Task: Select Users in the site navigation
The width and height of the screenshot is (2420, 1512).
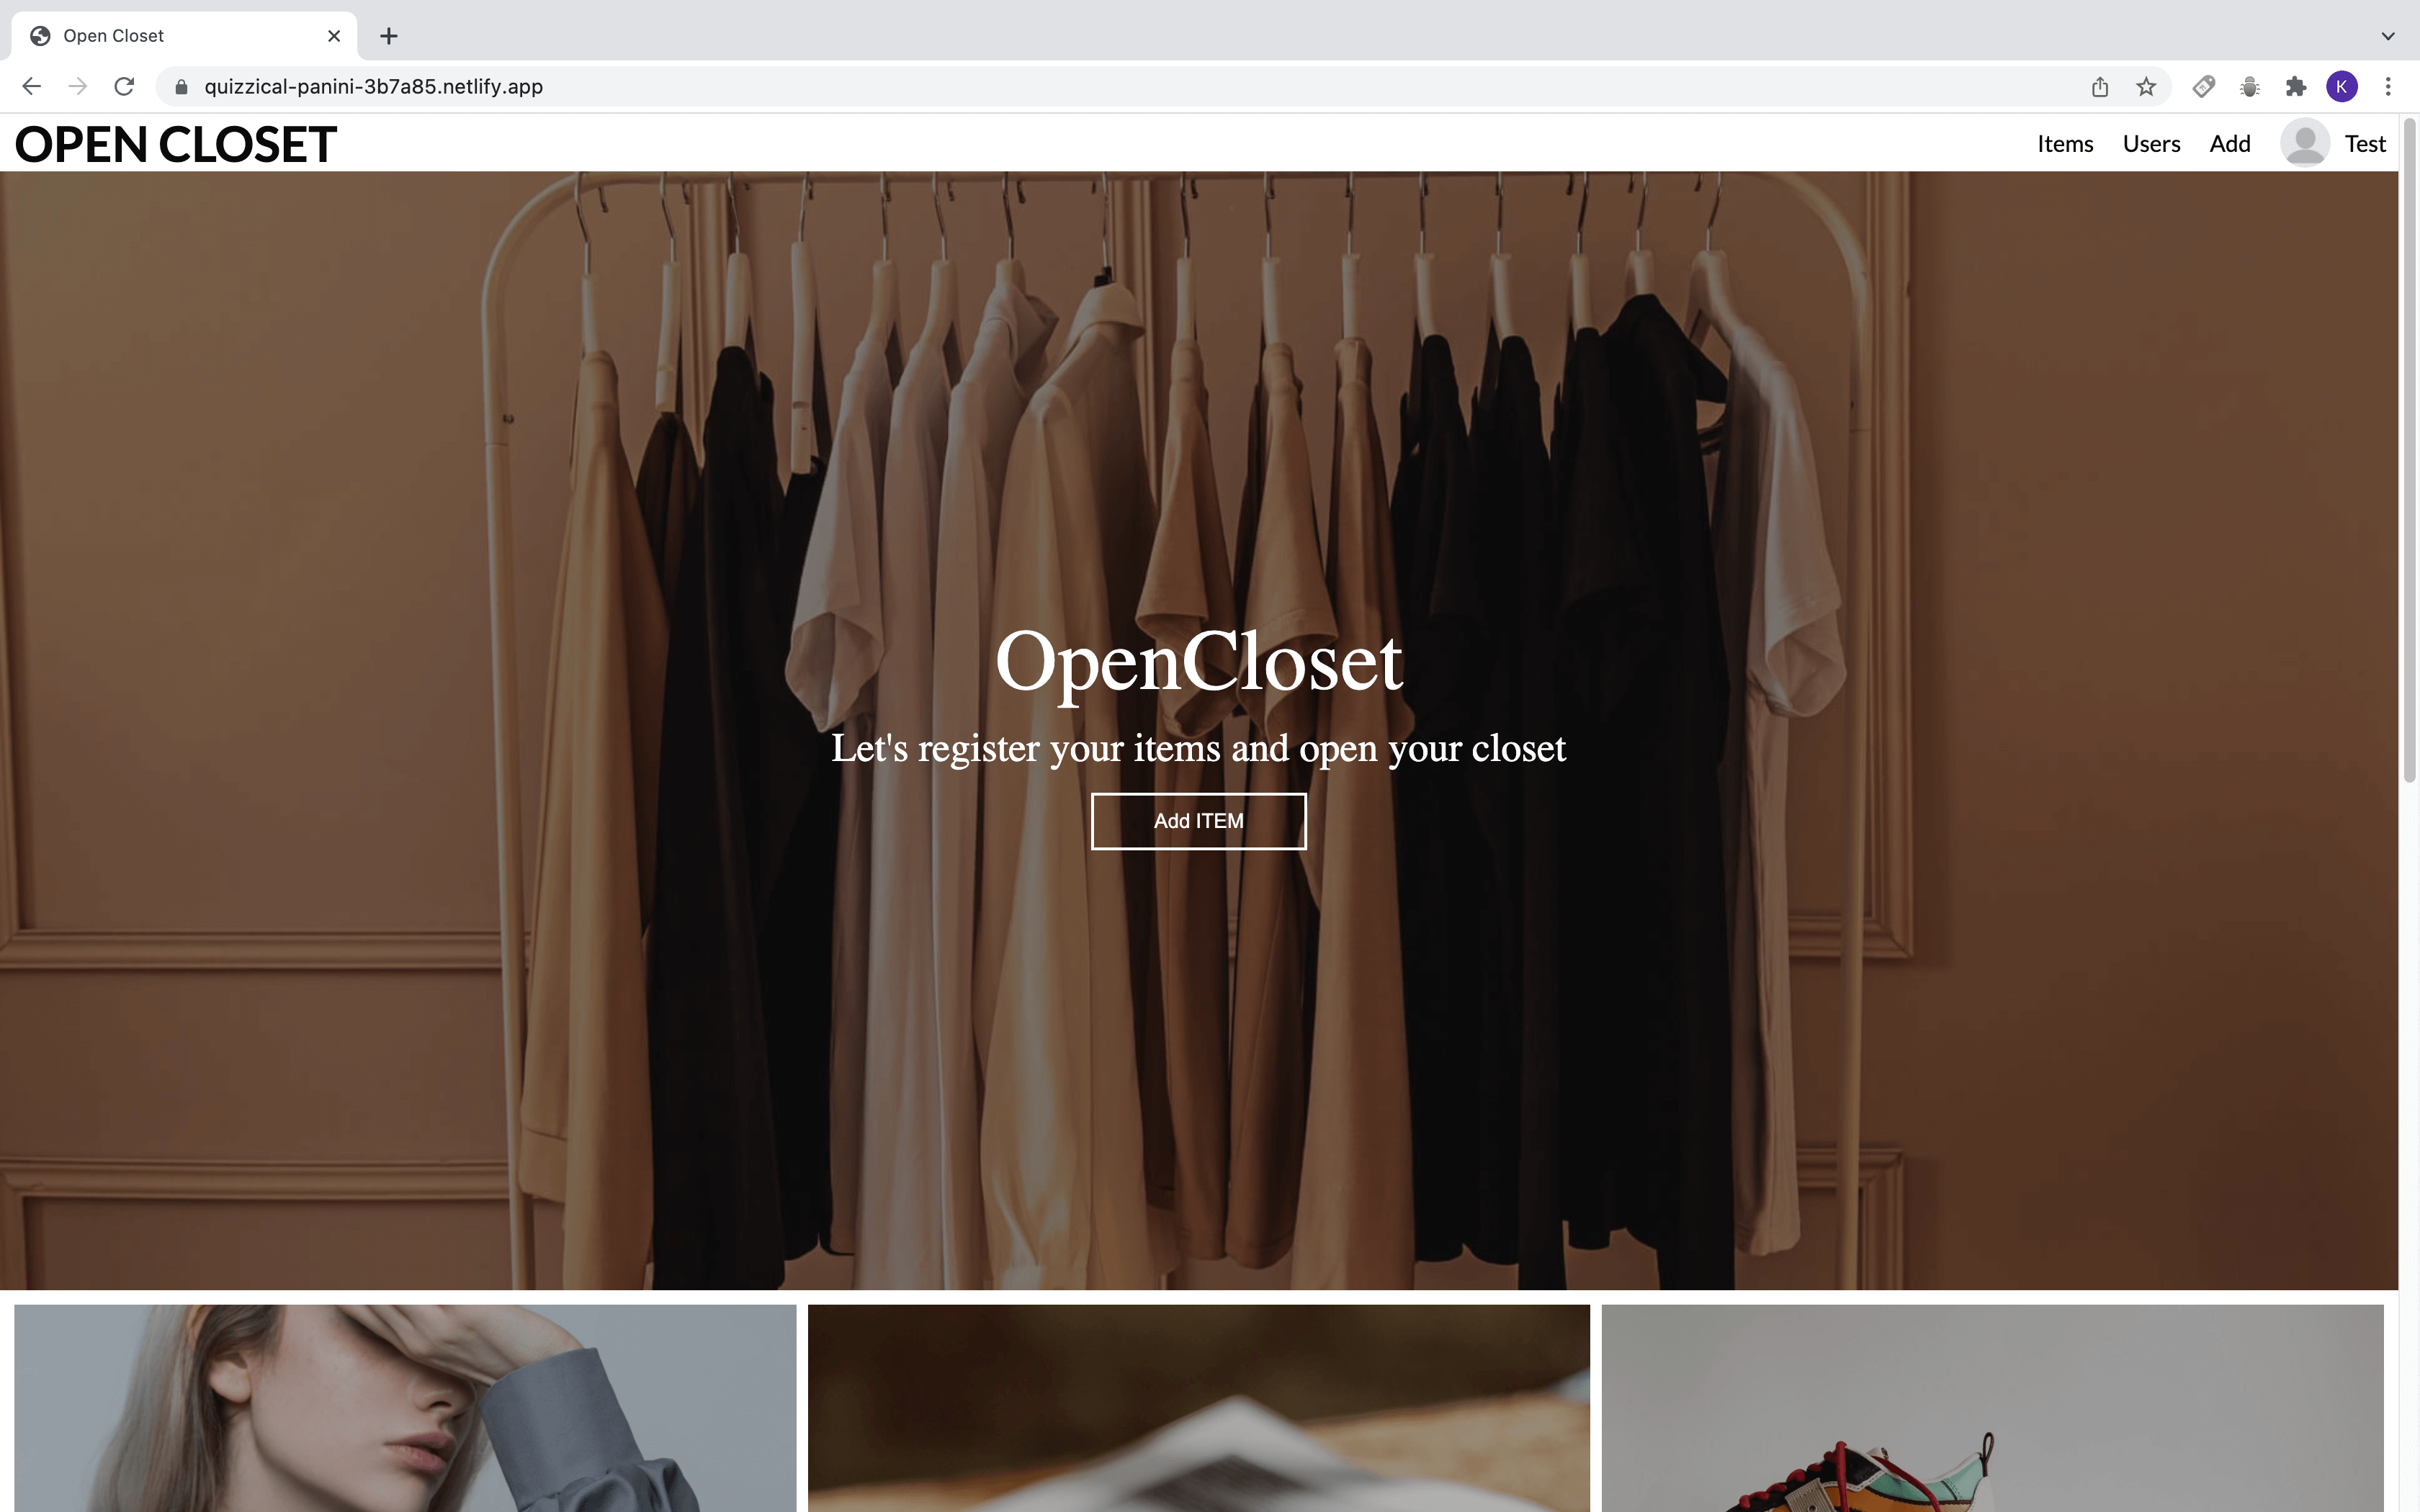Action: click(2150, 143)
